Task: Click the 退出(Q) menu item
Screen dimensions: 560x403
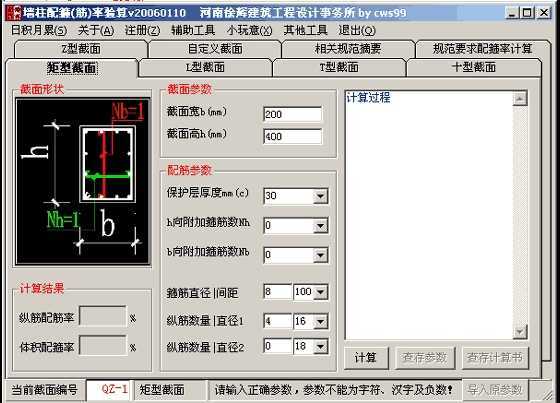Action: [357, 30]
